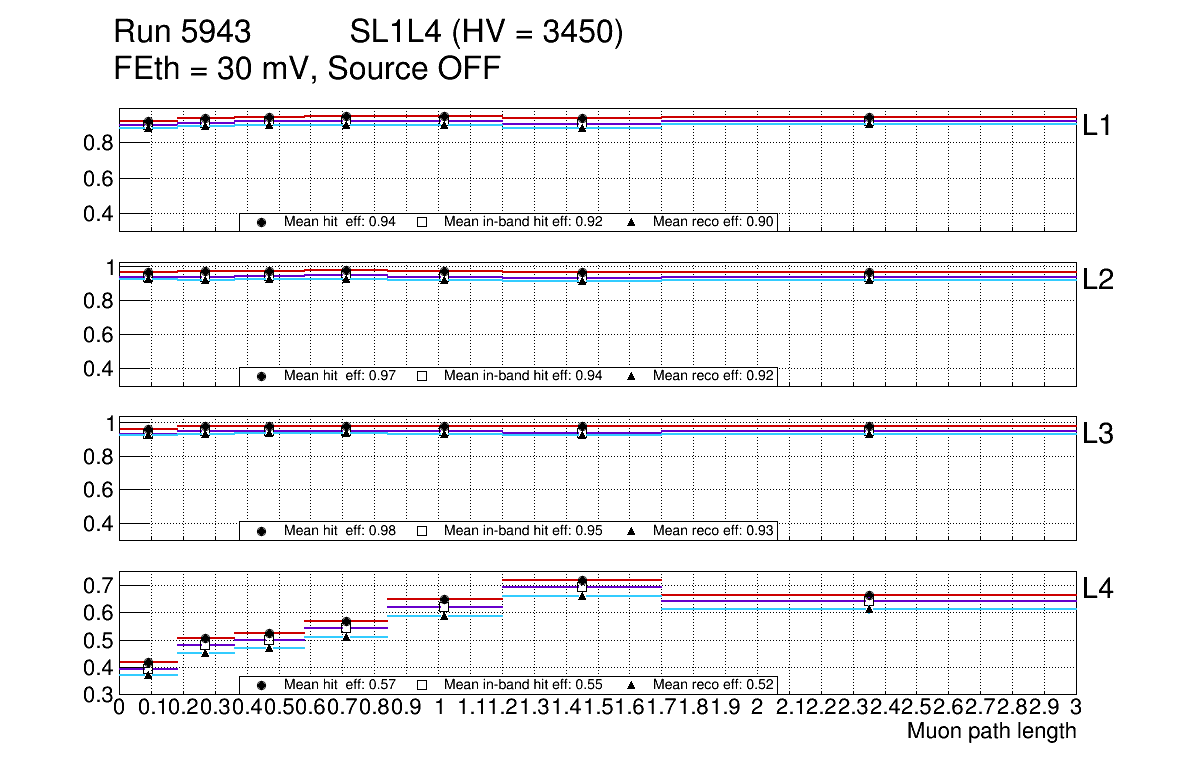Click the open square legend marker in L4 panel

[x=421, y=685]
